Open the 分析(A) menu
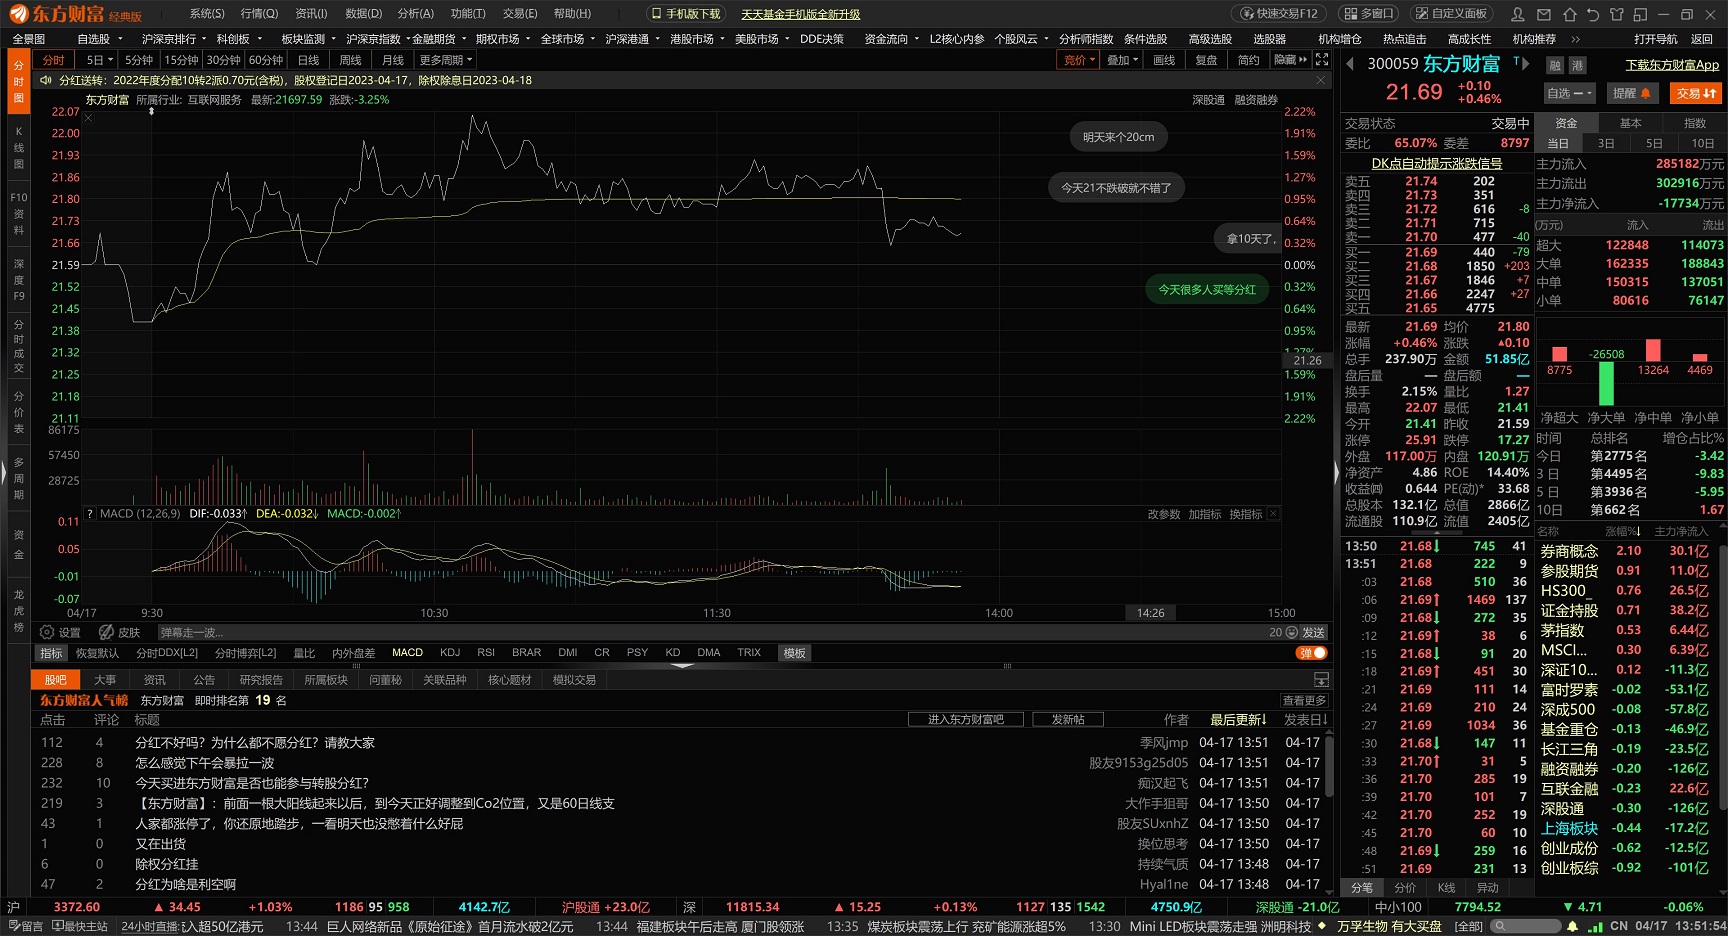Viewport: 1728px width, 936px height. click(x=415, y=14)
